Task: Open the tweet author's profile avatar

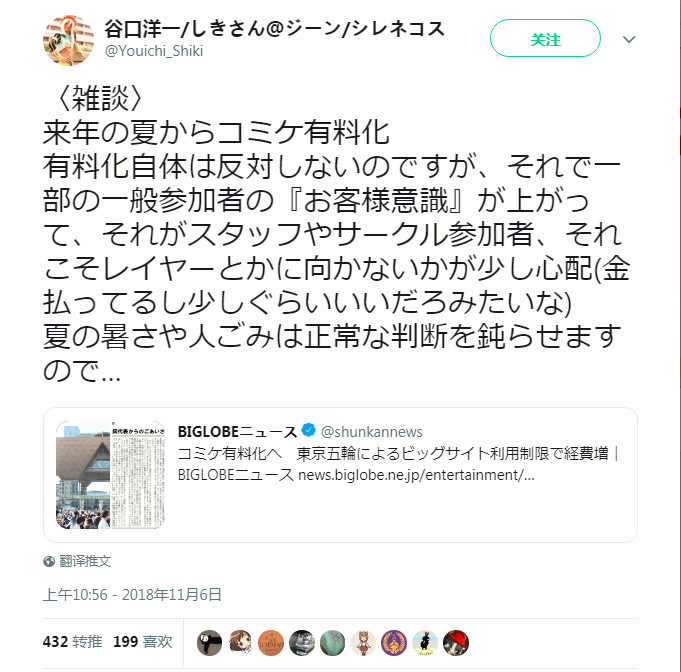Action: (68, 40)
